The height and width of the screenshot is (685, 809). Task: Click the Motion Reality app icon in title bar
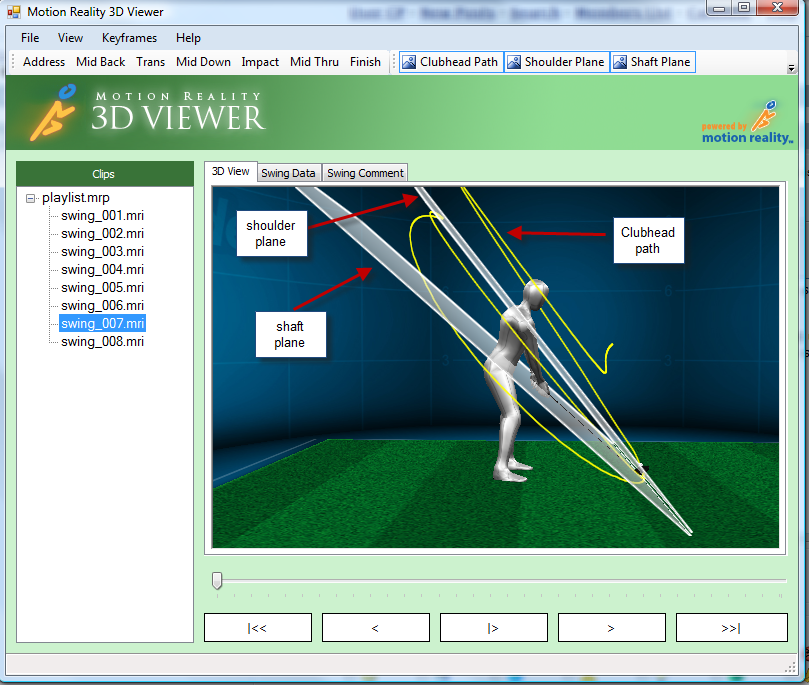(14, 12)
